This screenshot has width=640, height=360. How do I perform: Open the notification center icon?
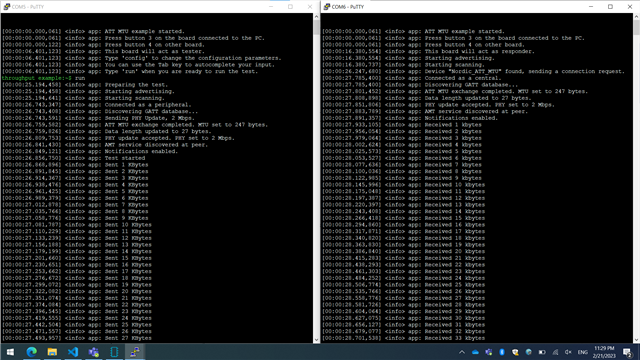(x=628, y=352)
